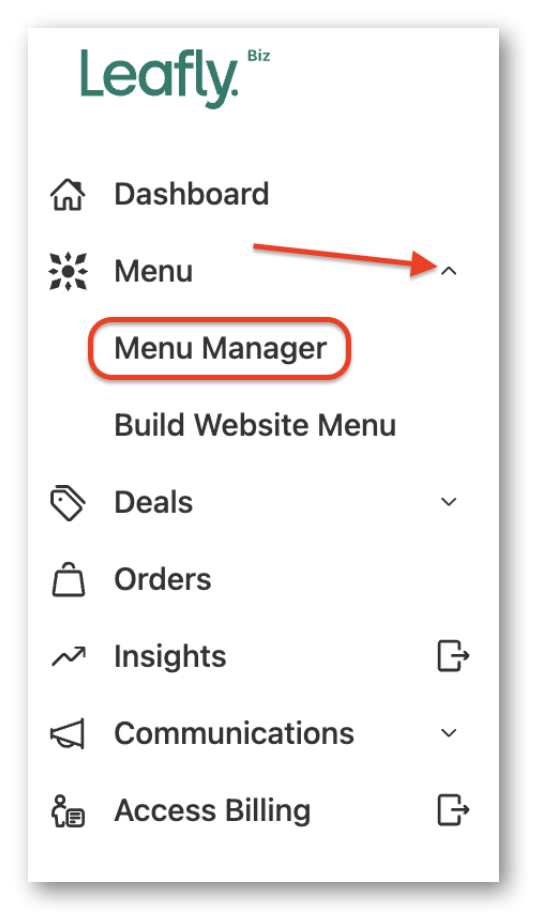
Task: Click the Communications label
Action: [234, 733]
